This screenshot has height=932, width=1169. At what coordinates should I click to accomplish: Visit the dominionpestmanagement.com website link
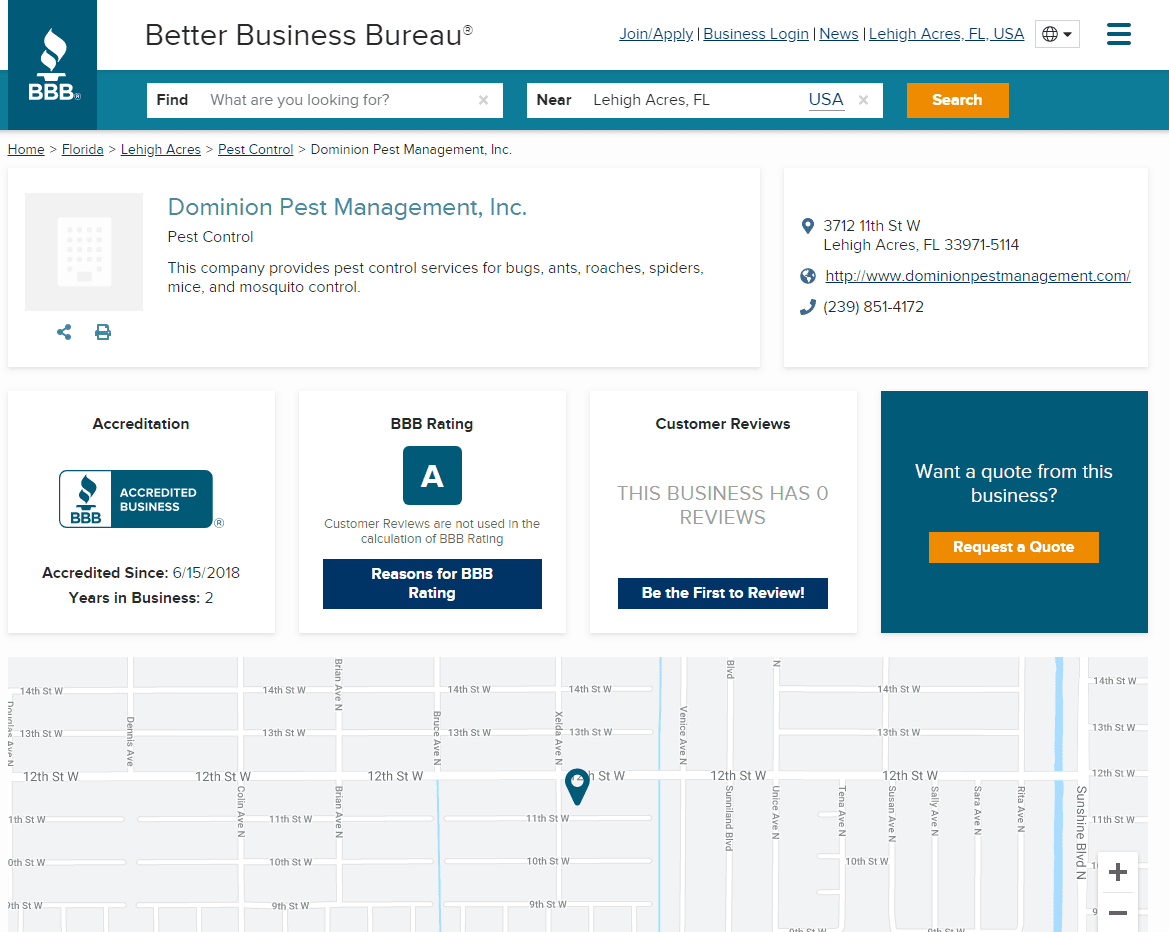coord(977,276)
